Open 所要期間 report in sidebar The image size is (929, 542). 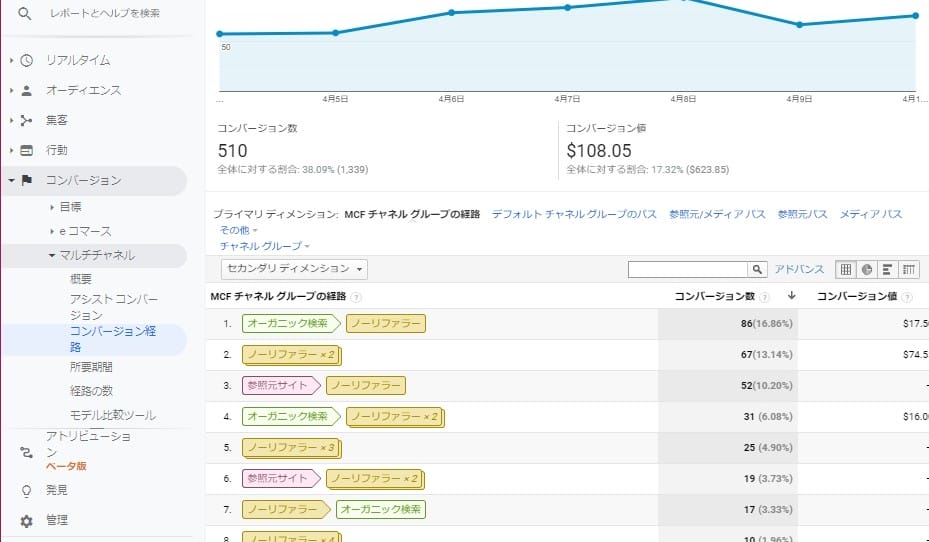click(91, 367)
